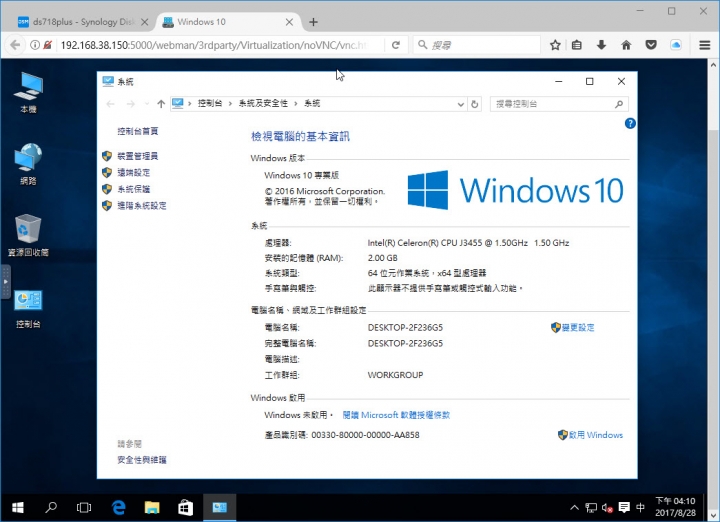The image size is (720, 522).
Task: Switch input method via 中 indicator
Action: (x=640, y=507)
